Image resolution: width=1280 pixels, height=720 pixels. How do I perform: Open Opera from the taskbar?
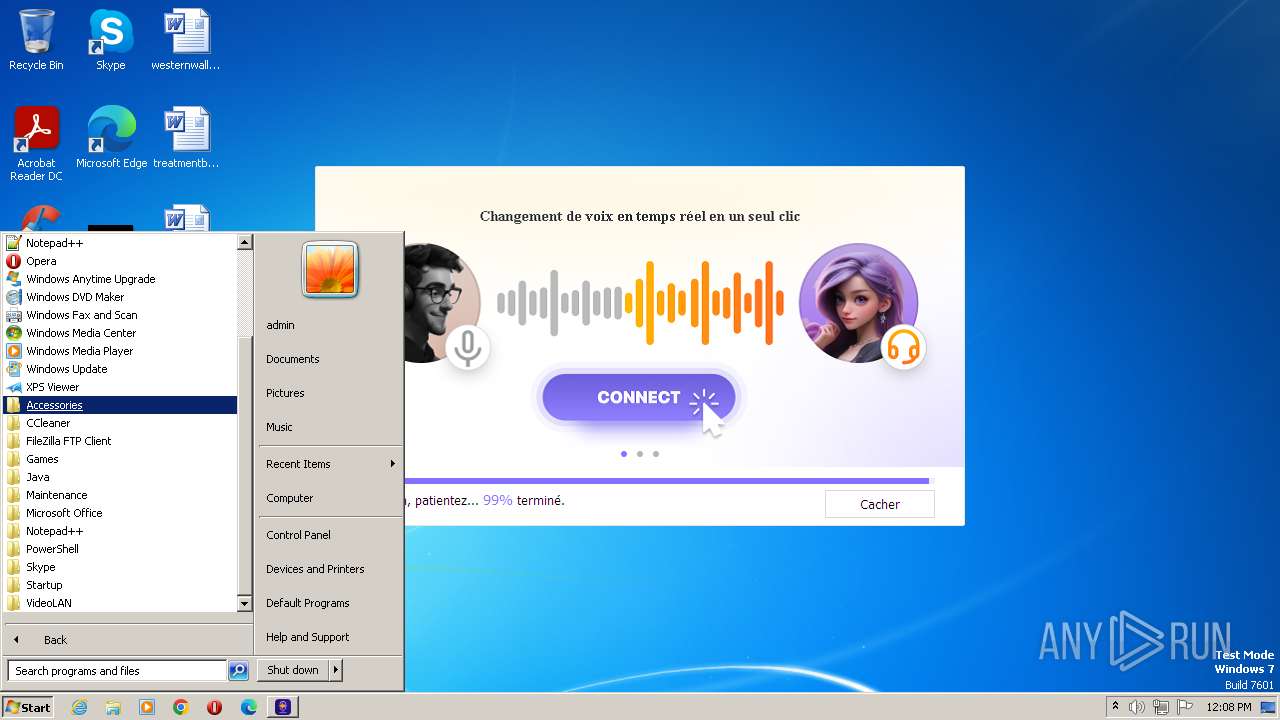[x=214, y=707]
